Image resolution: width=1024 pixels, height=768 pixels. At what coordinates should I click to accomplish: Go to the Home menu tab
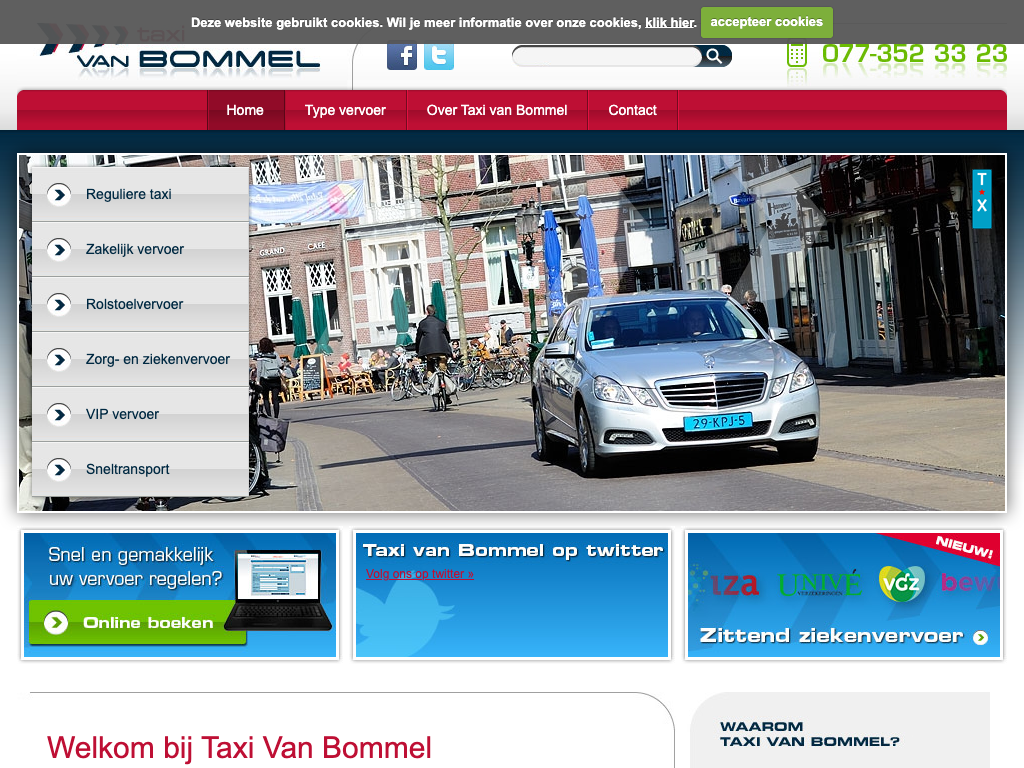pyautogui.click(x=245, y=110)
